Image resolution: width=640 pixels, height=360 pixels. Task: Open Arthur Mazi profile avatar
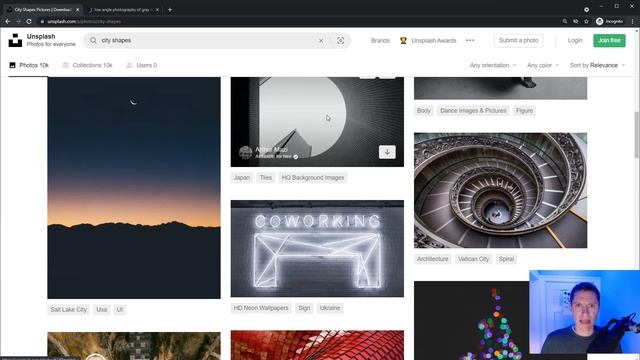click(246, 152)
